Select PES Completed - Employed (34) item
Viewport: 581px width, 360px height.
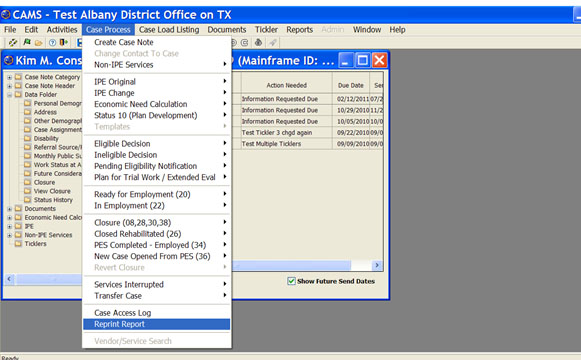pyautogui.click(x=157, y=245)
